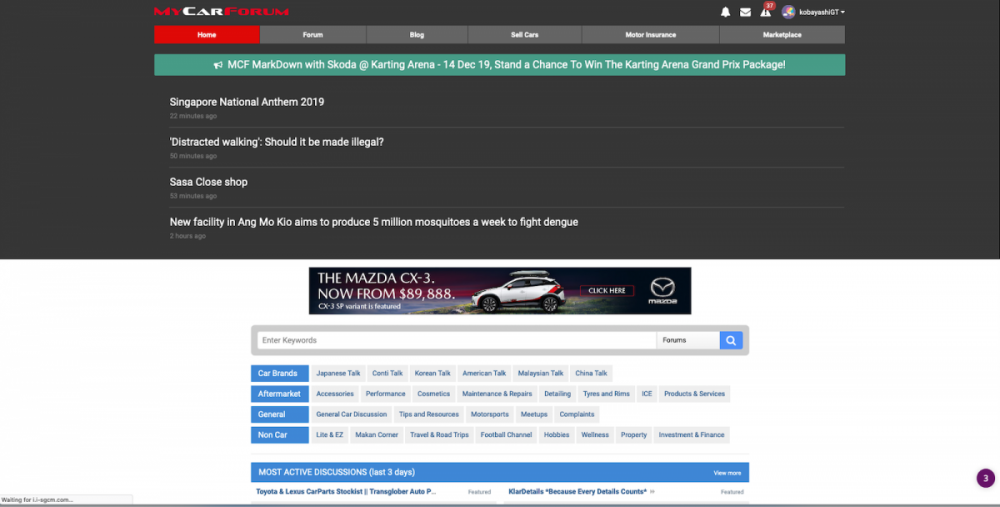Click the purple floating badge showing 3

(x=986, y=478)
